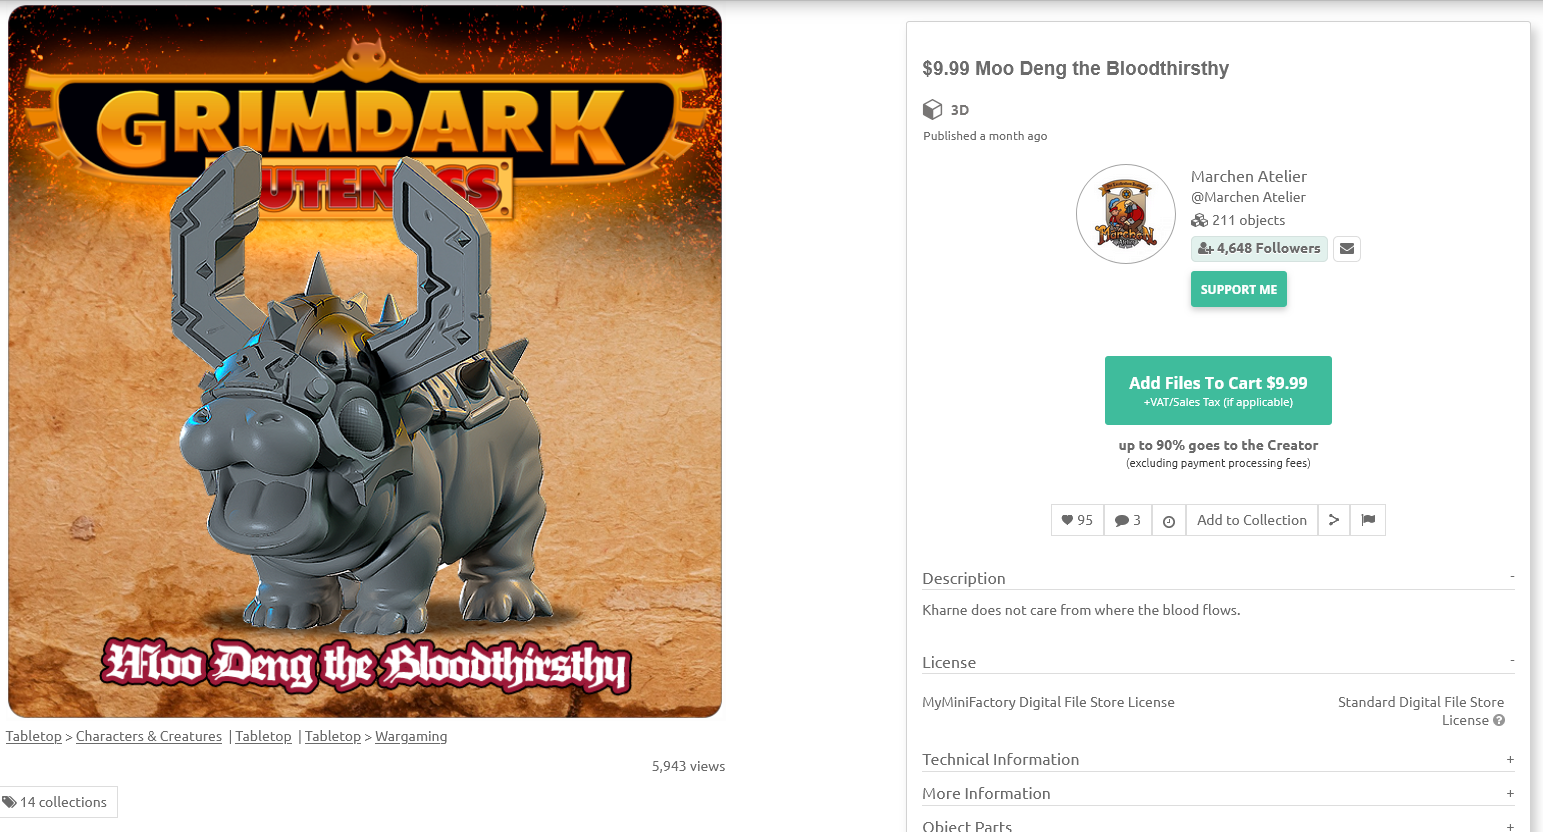Click the share arrow icon

point(1334,520)
